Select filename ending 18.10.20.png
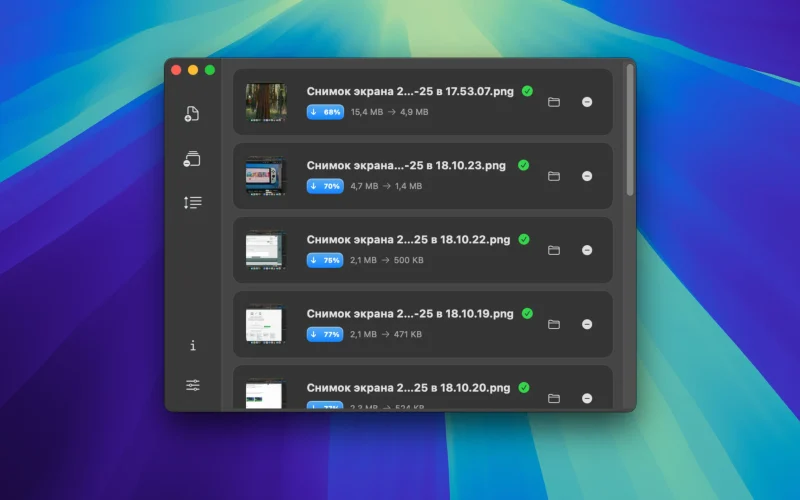Image resolution: width=800 pixels, height=500 pixels. click(408, 388)
